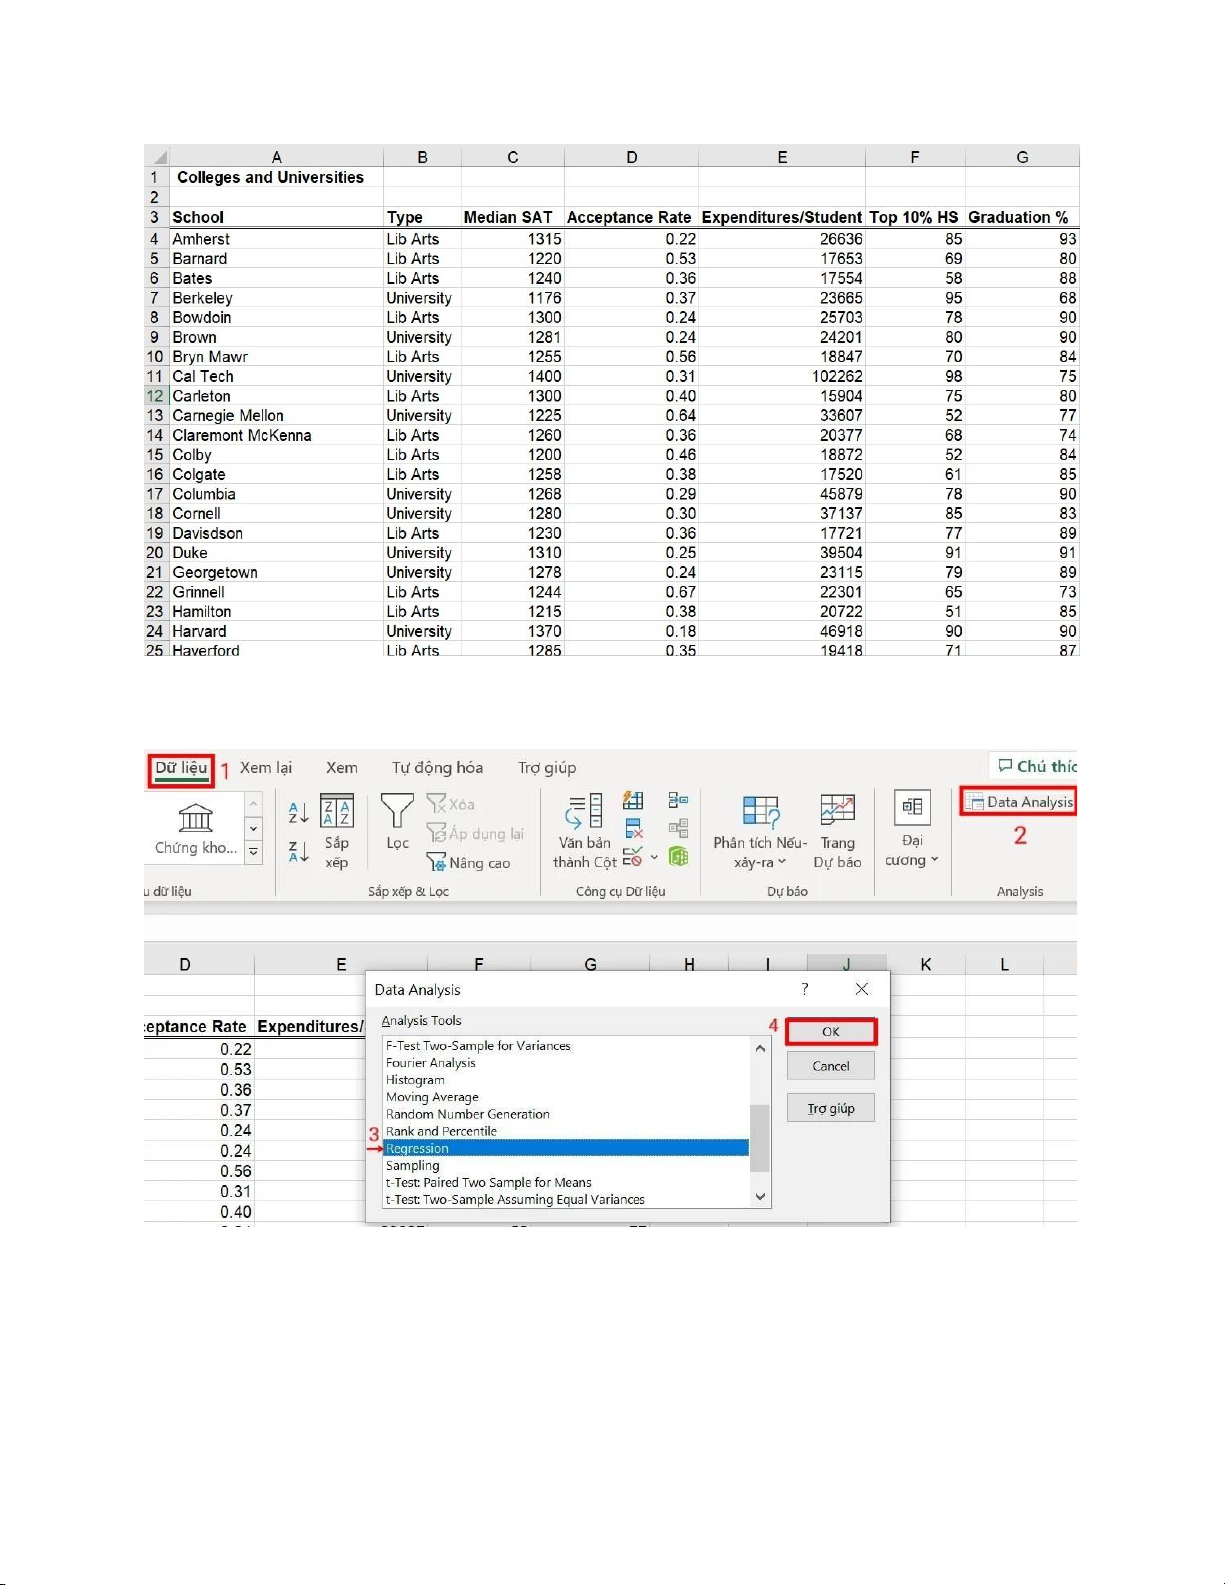Close the Data Analysis dialog
Image resolution: width=1225 pixels, height=1585 pixels.
[862, 989]
